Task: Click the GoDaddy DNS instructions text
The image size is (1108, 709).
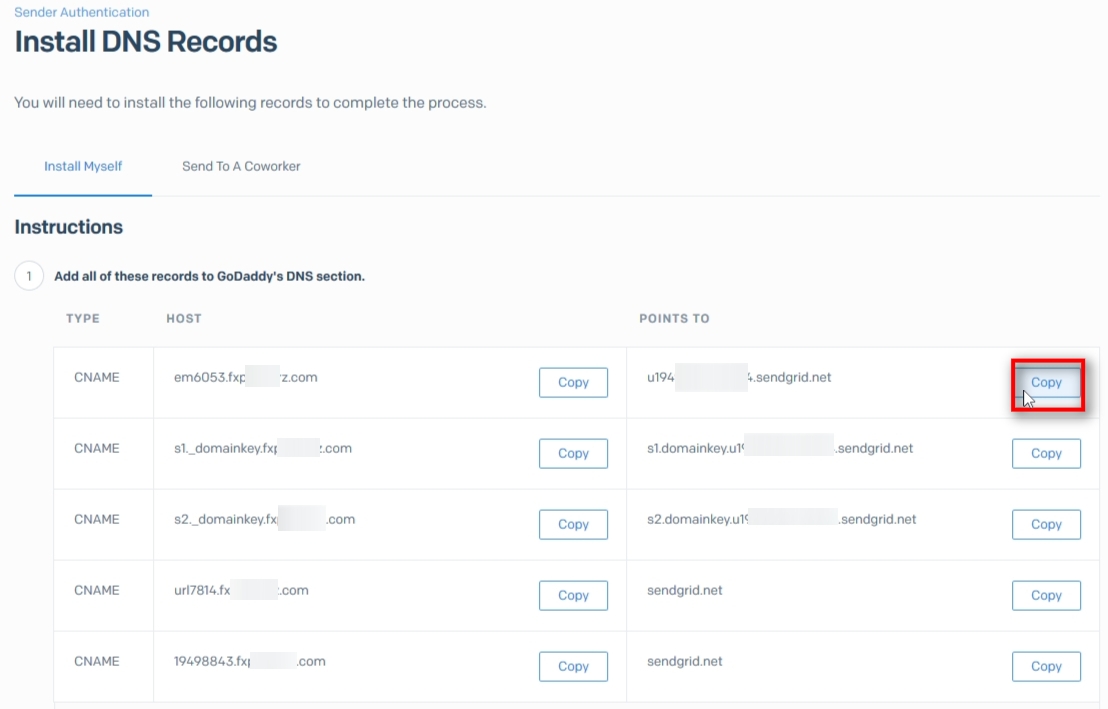Action: (x=207, y=275)
